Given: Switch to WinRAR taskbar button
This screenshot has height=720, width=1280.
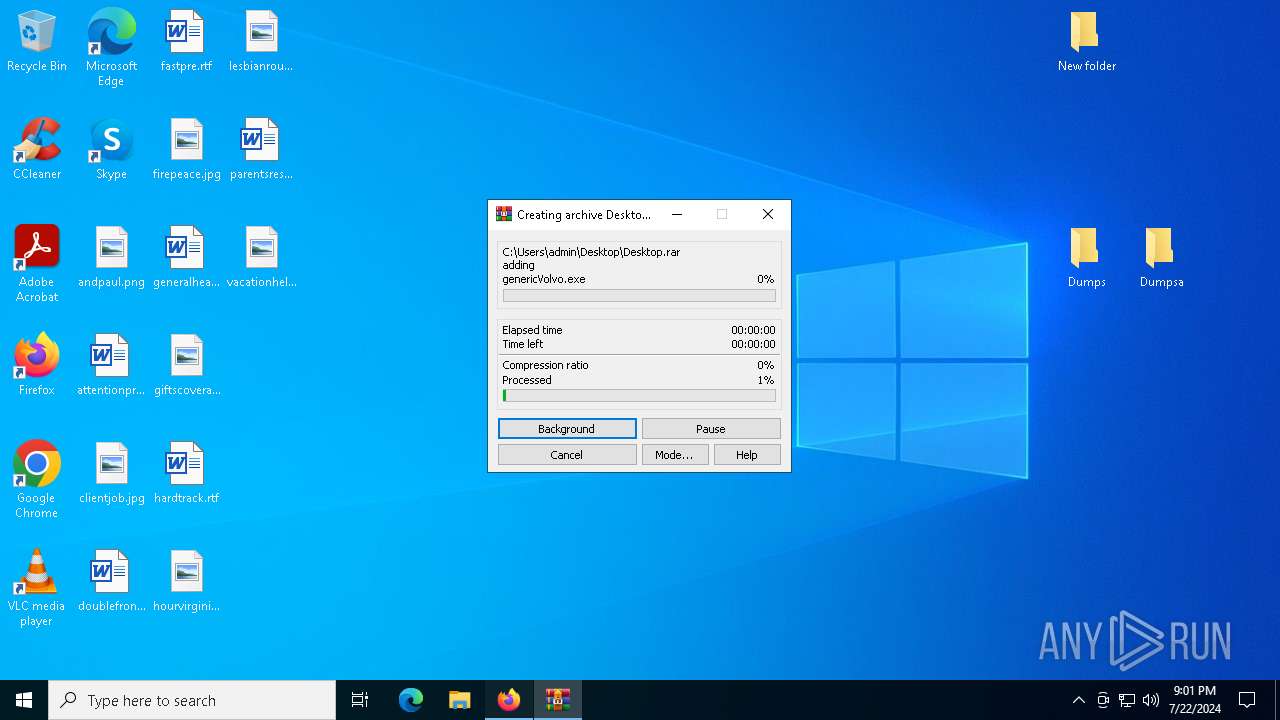Looking at the screenshot, I should (557, 700).
